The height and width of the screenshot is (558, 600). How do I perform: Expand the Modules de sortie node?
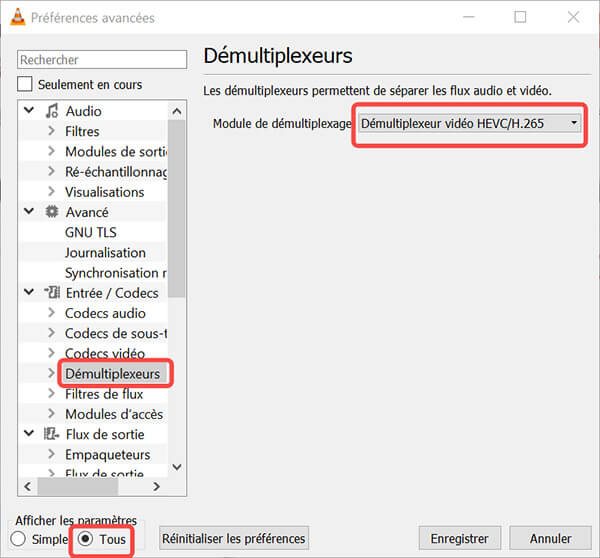(x=51, y=152)
